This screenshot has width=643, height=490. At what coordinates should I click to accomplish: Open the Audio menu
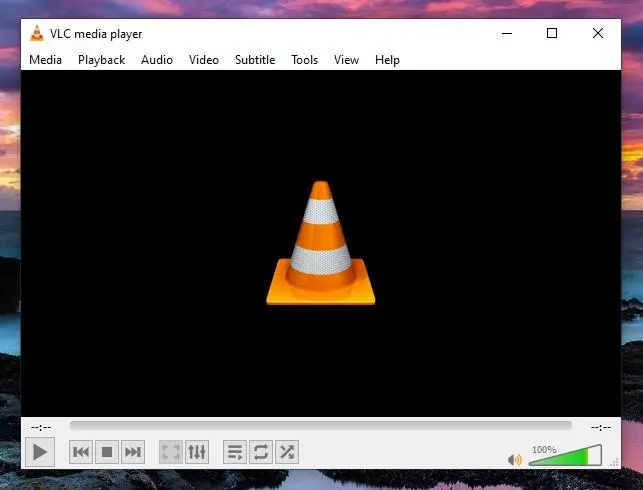pos(157,60)
